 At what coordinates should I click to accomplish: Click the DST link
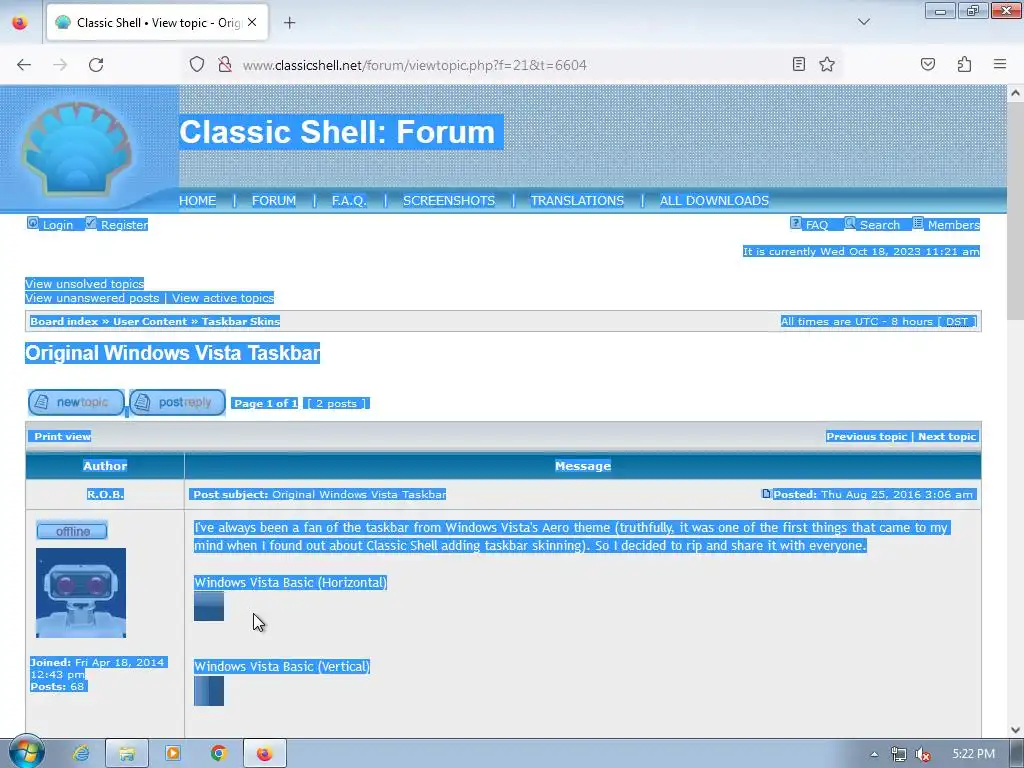pyautogui.click(x=957, y=321)
